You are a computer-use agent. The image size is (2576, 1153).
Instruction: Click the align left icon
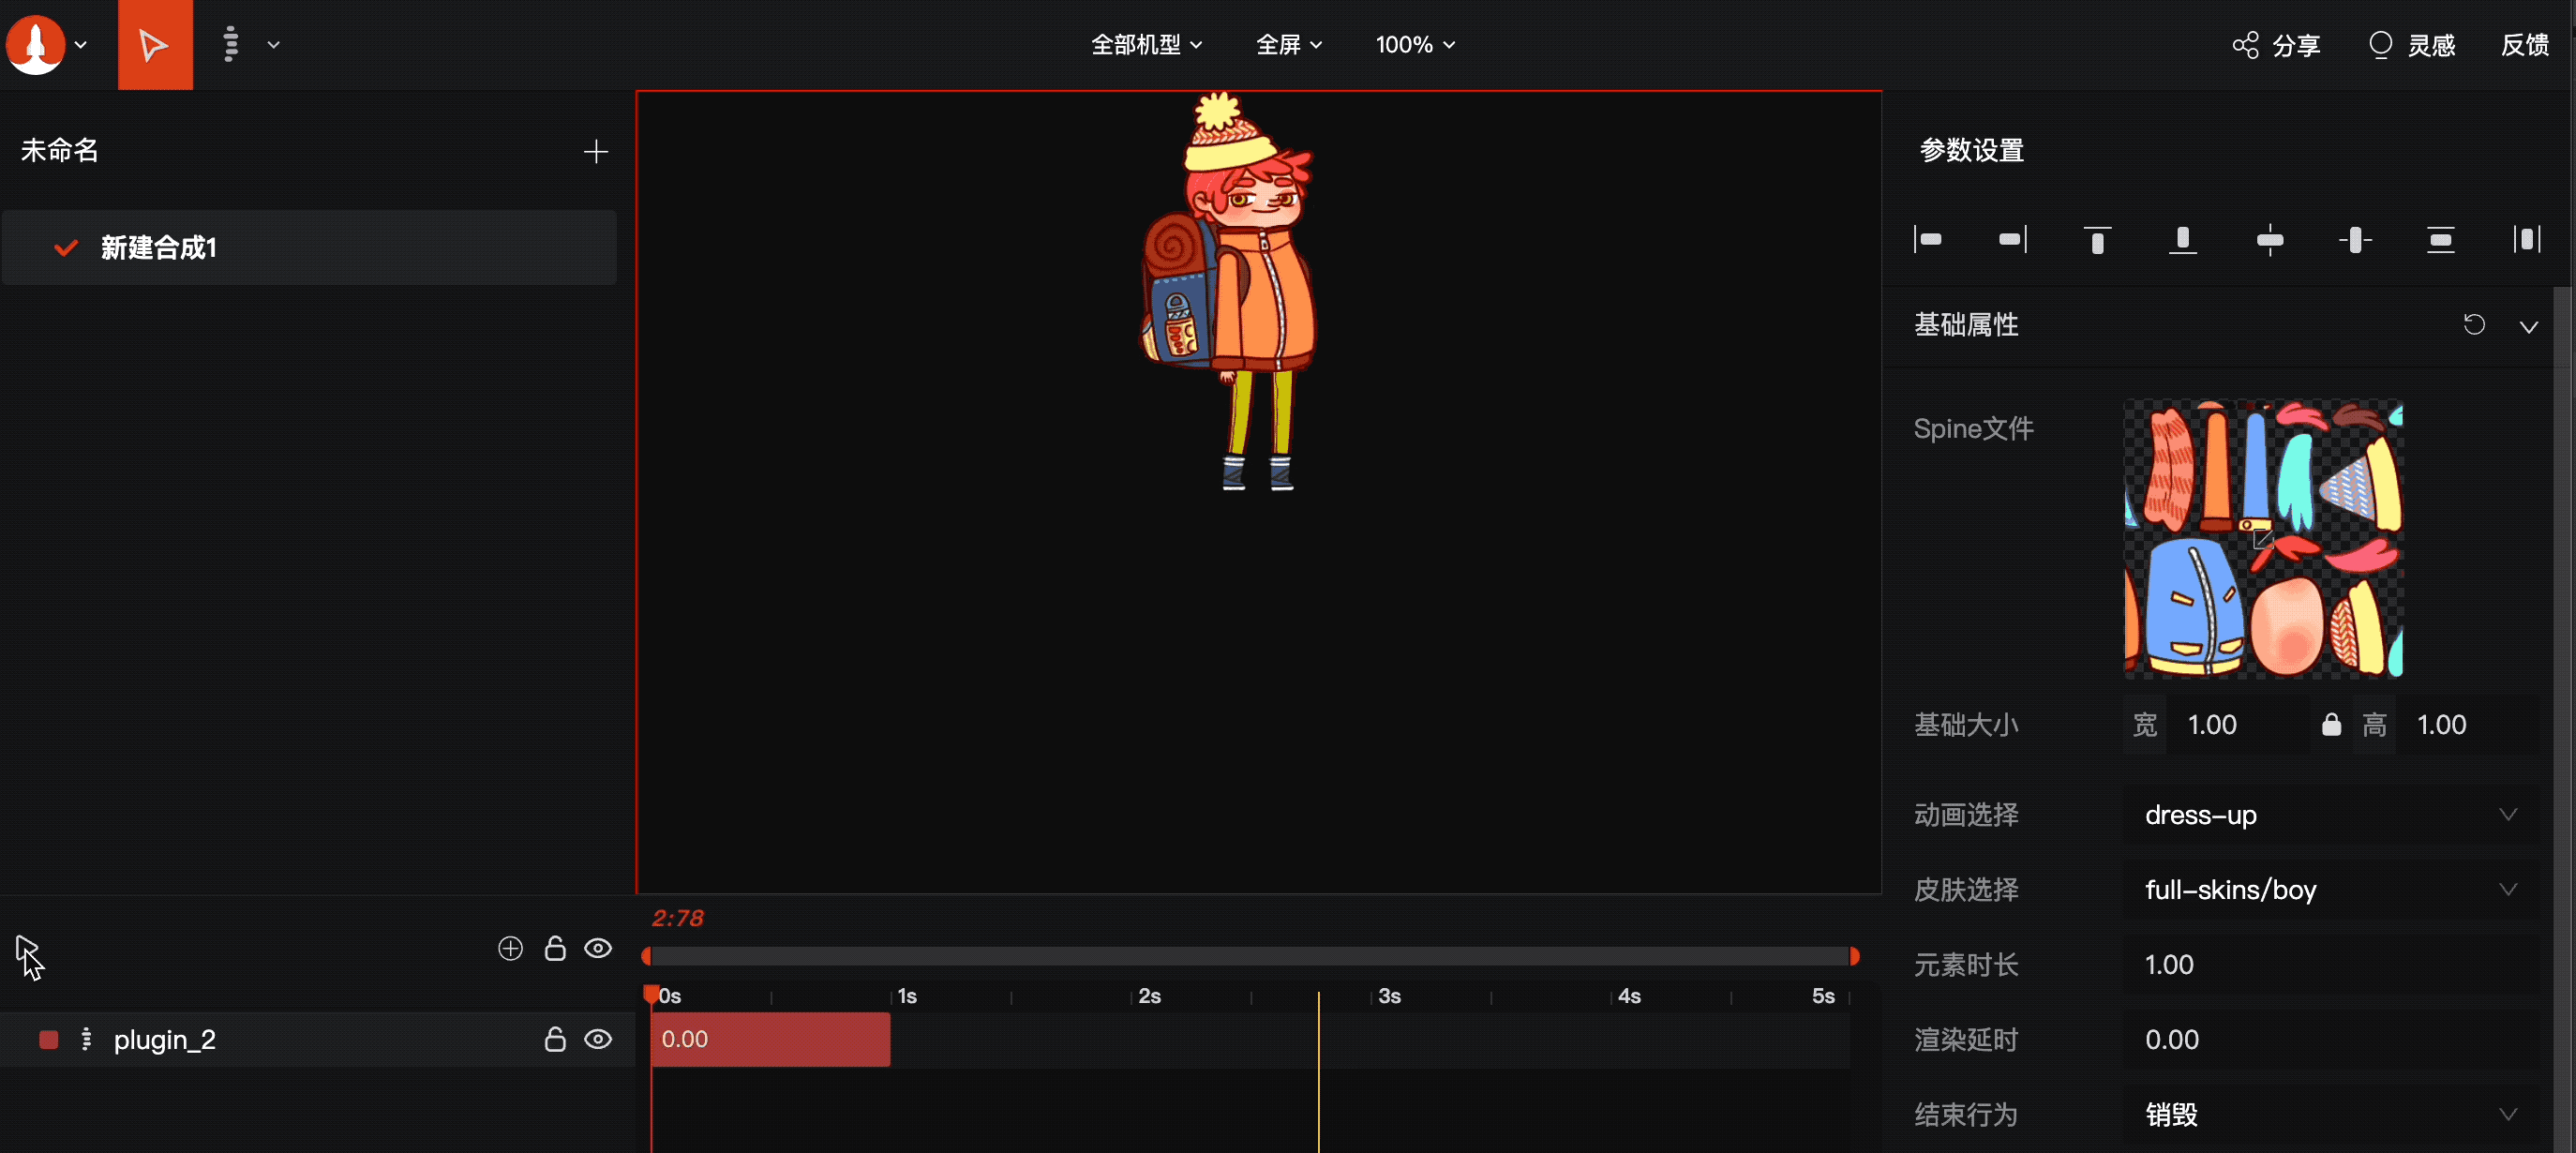1927,239
